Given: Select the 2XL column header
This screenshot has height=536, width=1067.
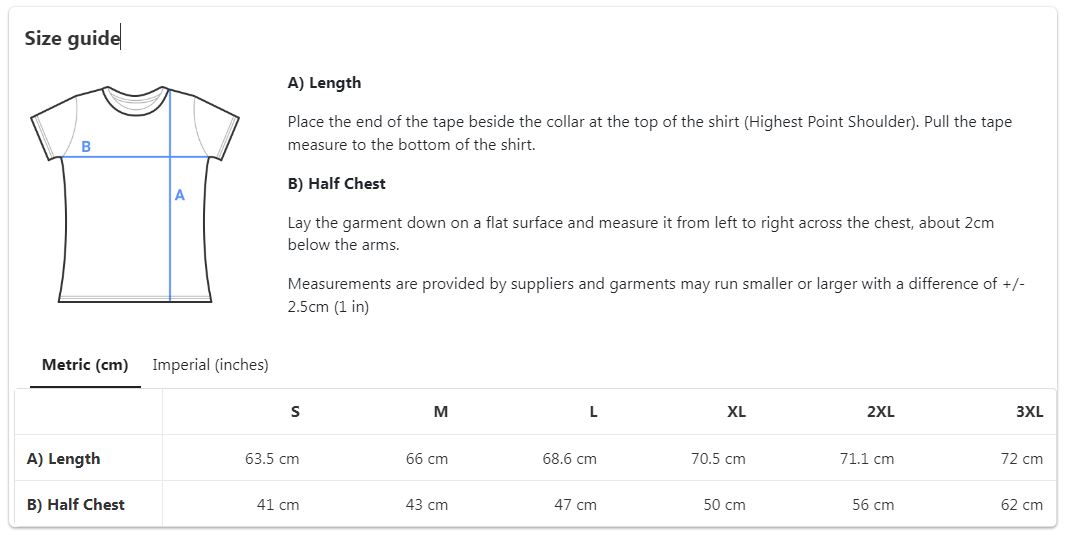Looking at the screenshot, I should point(881,412).
